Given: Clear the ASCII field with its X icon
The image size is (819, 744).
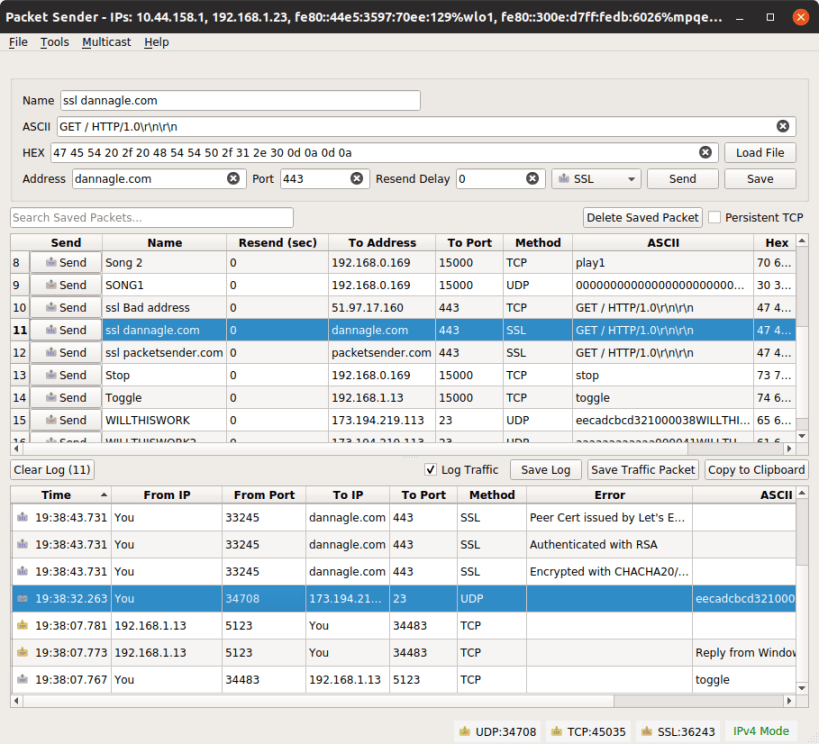Looking at the screenshot, I should tap(782, 126).
